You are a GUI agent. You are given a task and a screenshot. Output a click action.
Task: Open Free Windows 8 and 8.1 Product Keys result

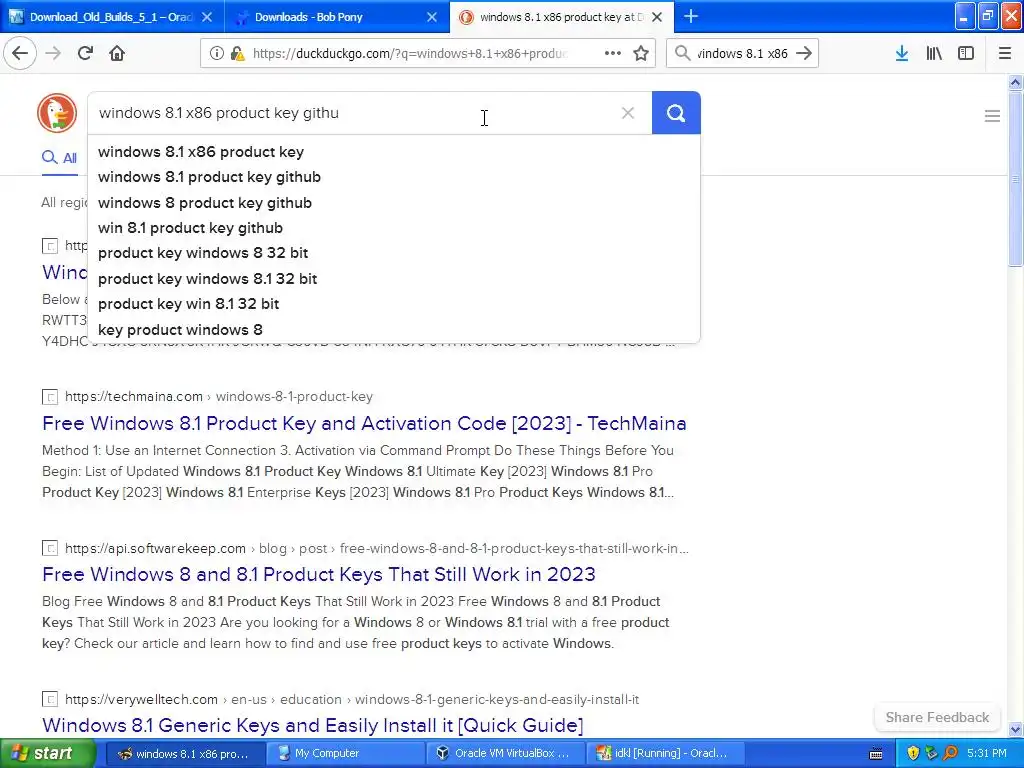click(319, 574)
